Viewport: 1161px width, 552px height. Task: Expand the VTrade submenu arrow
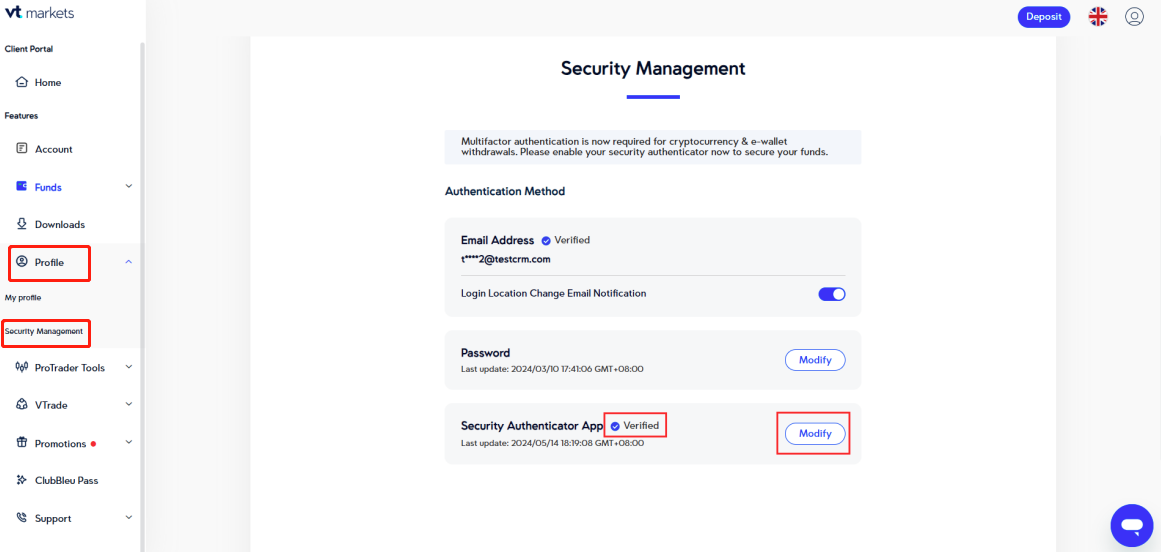(128, 405)
